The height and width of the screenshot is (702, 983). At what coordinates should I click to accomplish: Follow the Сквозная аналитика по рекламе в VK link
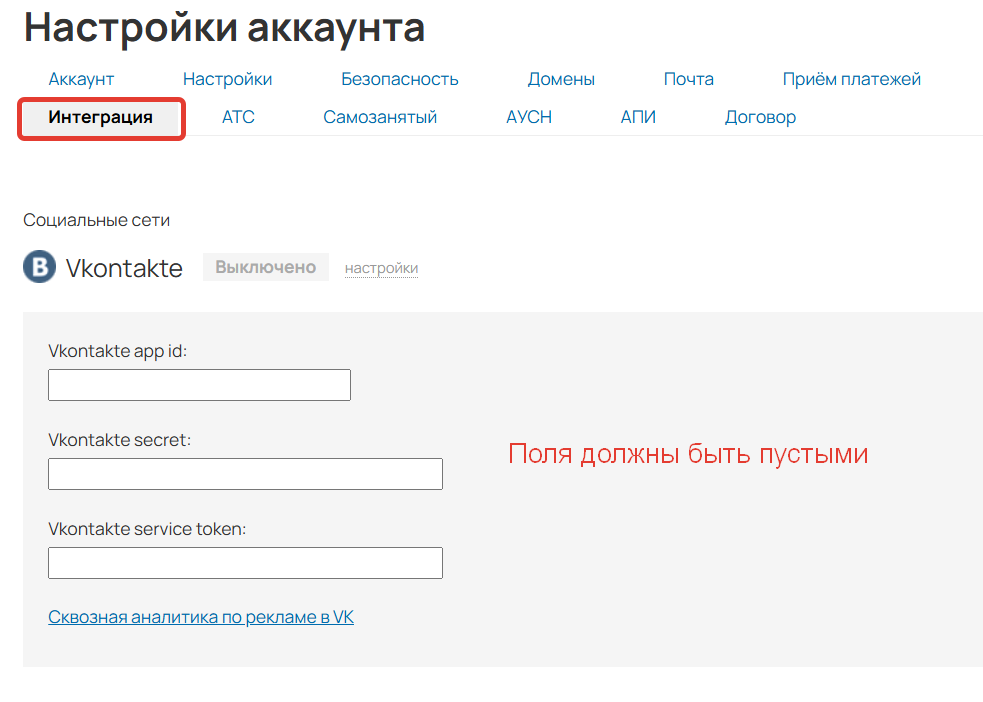[201, 617]
